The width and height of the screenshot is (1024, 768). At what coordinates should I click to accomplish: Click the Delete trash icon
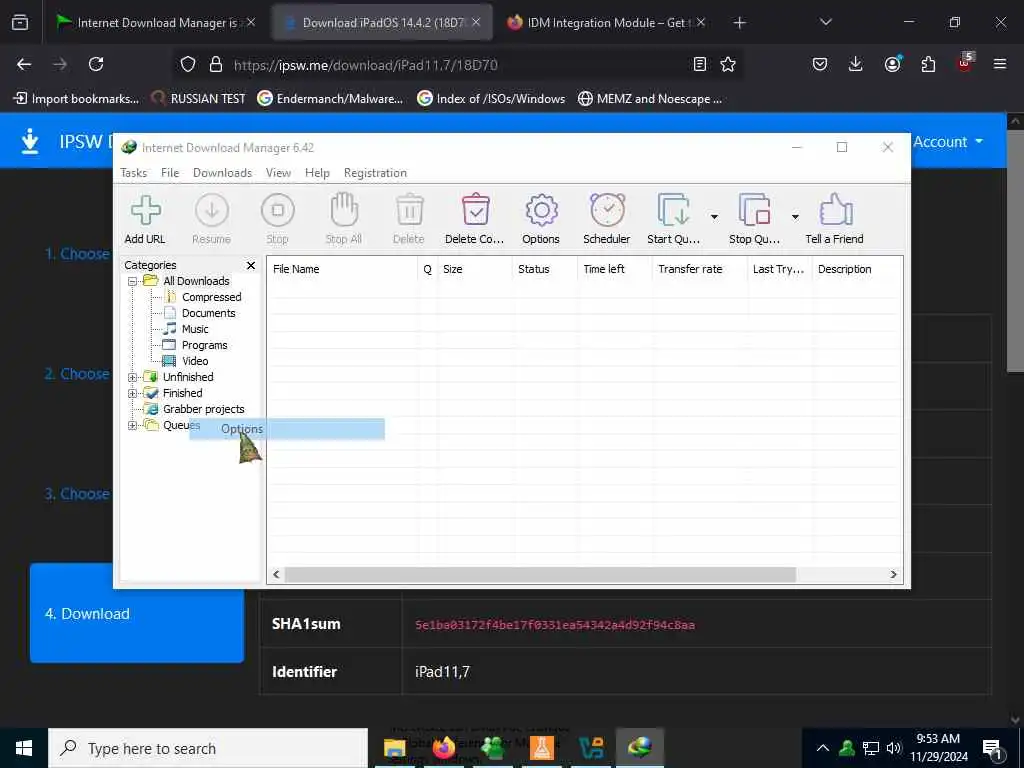point(409,211)
